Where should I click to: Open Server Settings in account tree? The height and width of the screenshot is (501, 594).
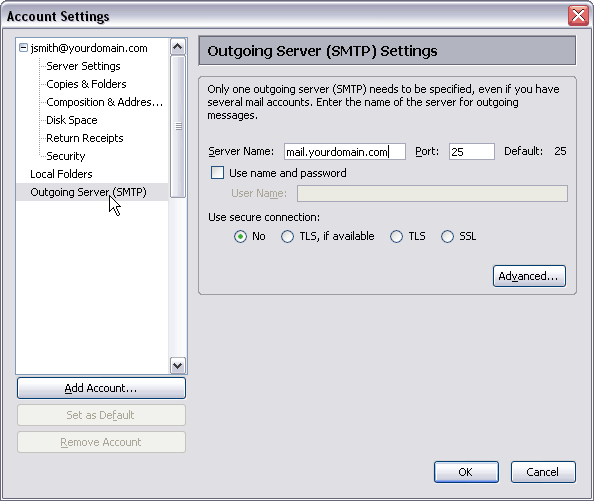[x=83, y=66]
